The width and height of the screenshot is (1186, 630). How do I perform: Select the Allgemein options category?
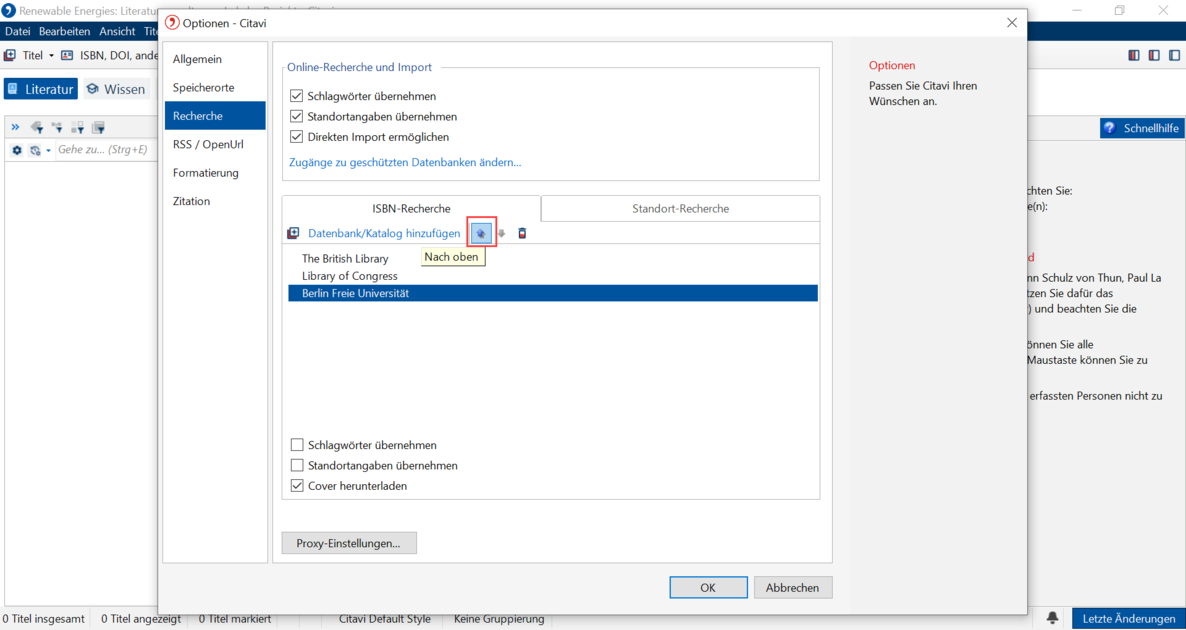pos(215,59)
